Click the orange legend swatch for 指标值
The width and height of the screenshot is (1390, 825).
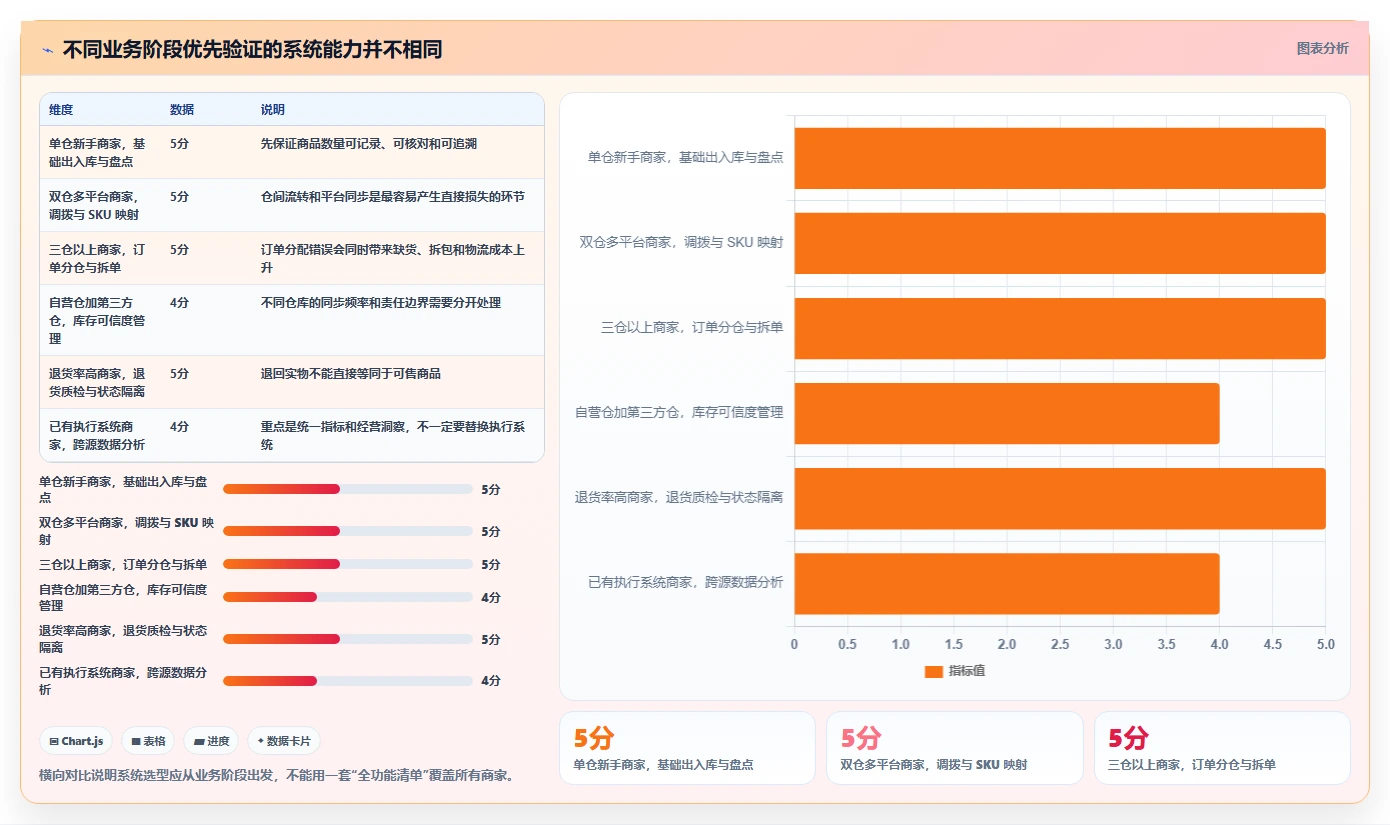tap(934, 671)
